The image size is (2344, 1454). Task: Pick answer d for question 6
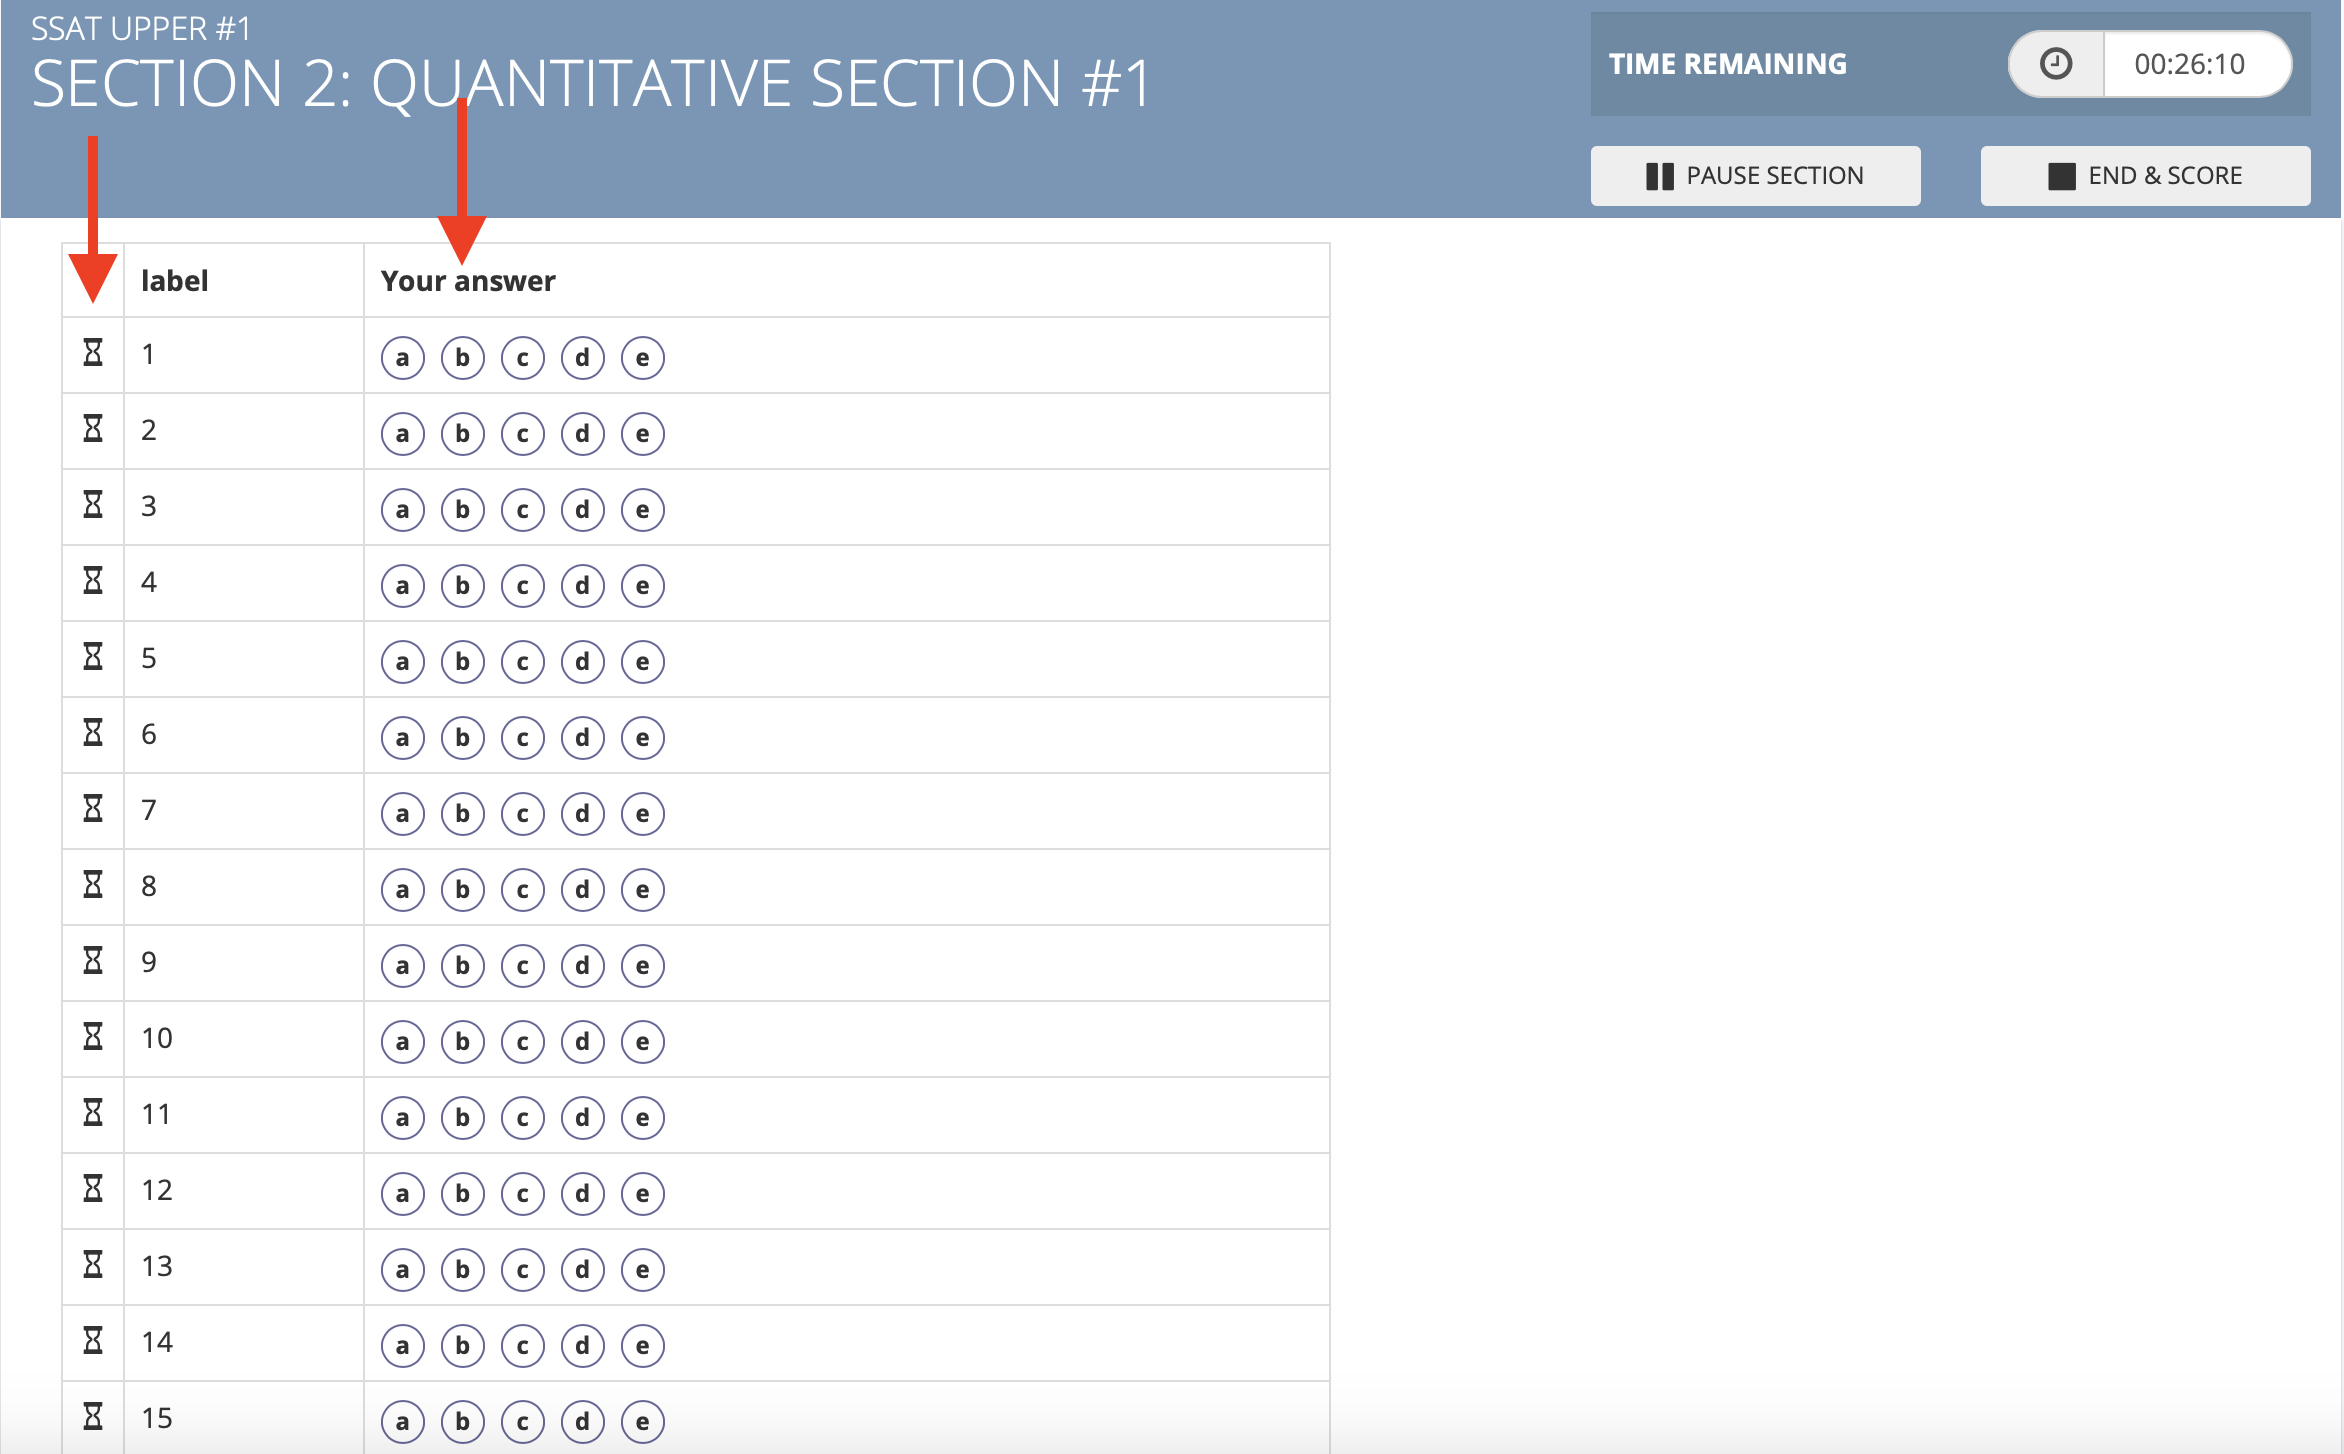pyautogui.click(x=582, y=738)
